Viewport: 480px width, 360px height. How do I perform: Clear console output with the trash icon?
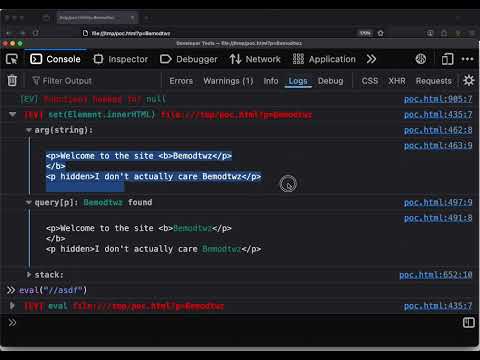point(12,80)
